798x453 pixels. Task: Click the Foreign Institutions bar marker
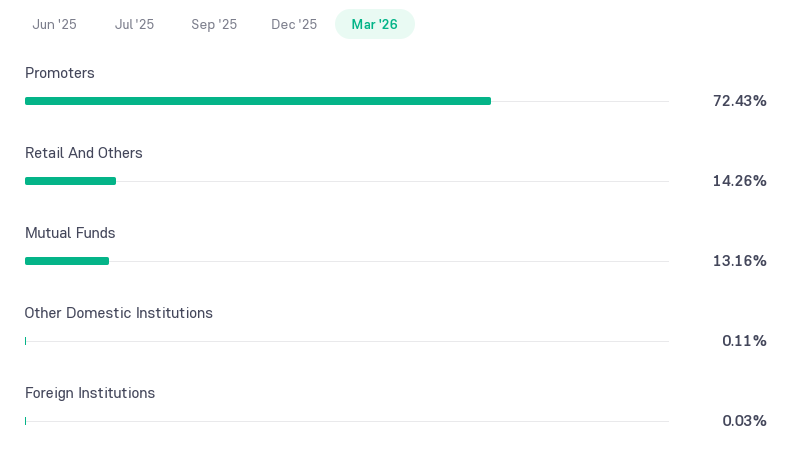25,421
